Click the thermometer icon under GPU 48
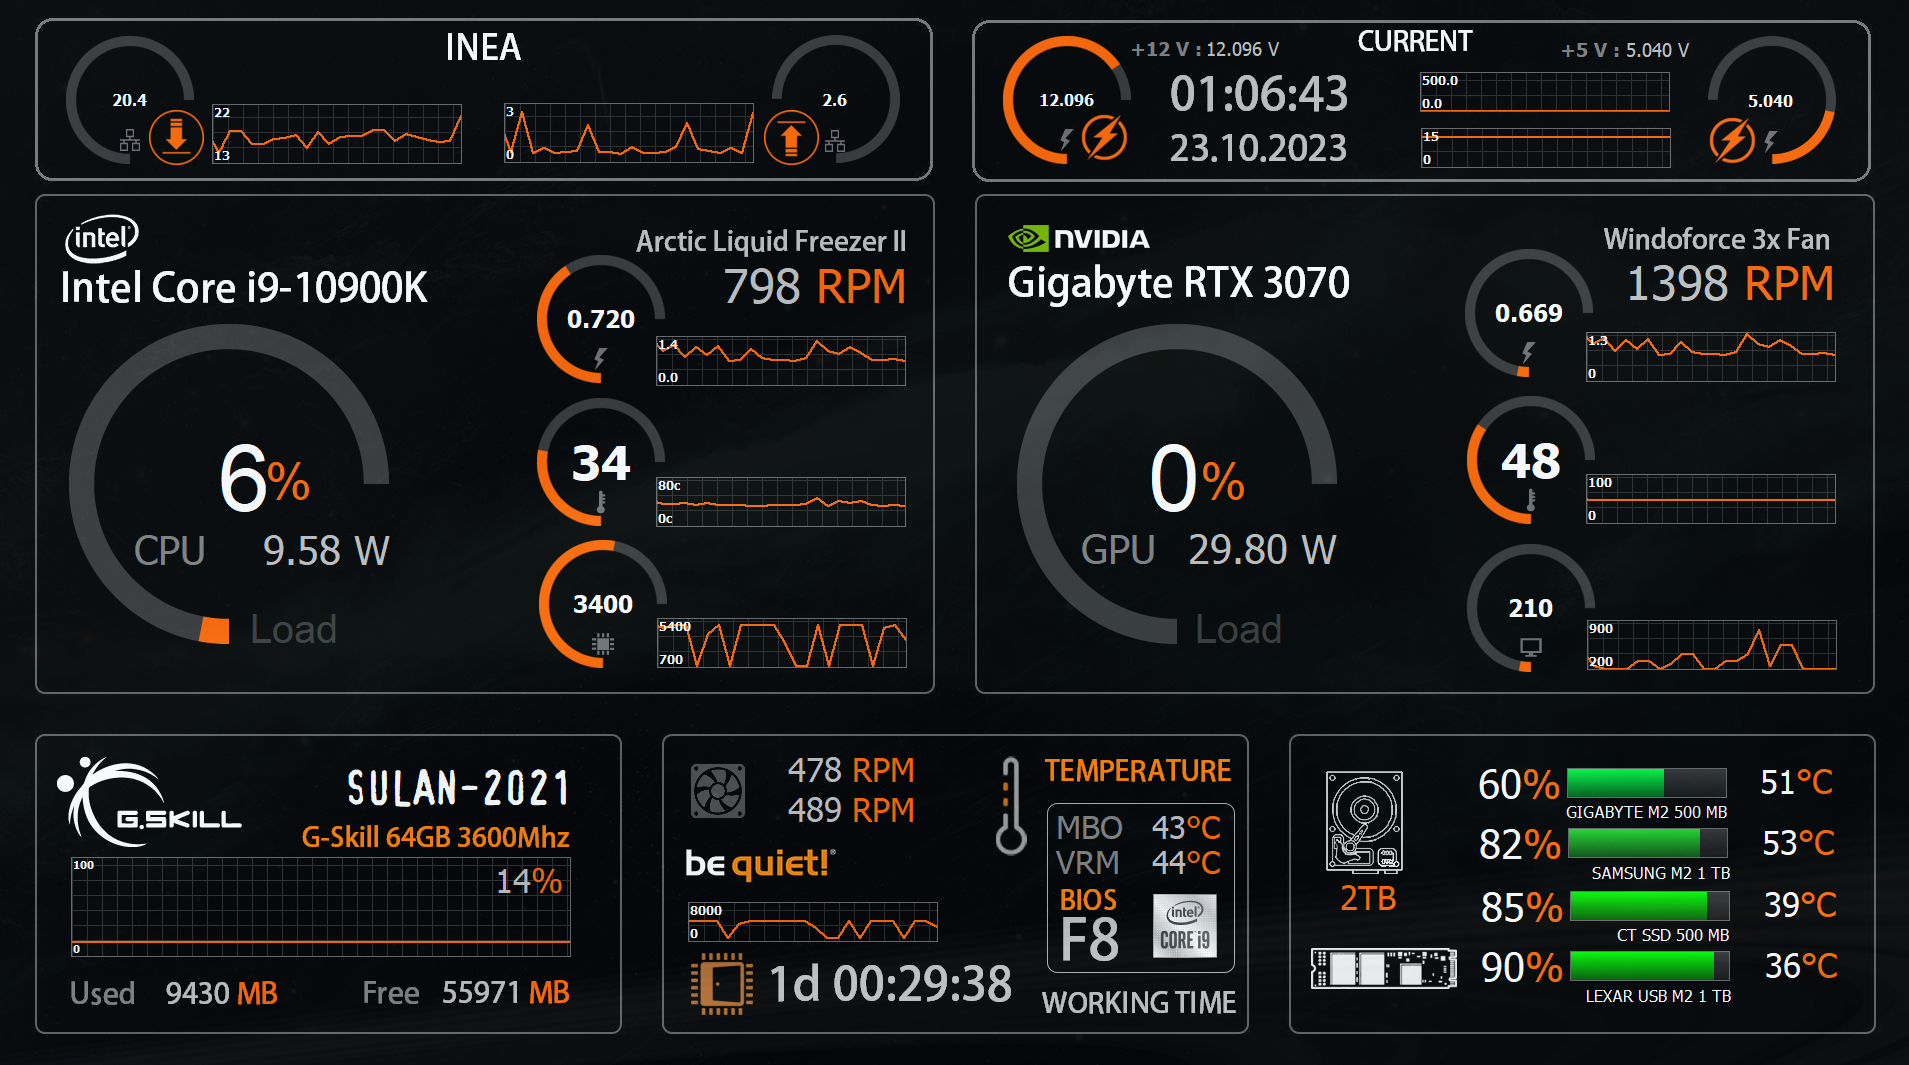 click(1531, 499)
